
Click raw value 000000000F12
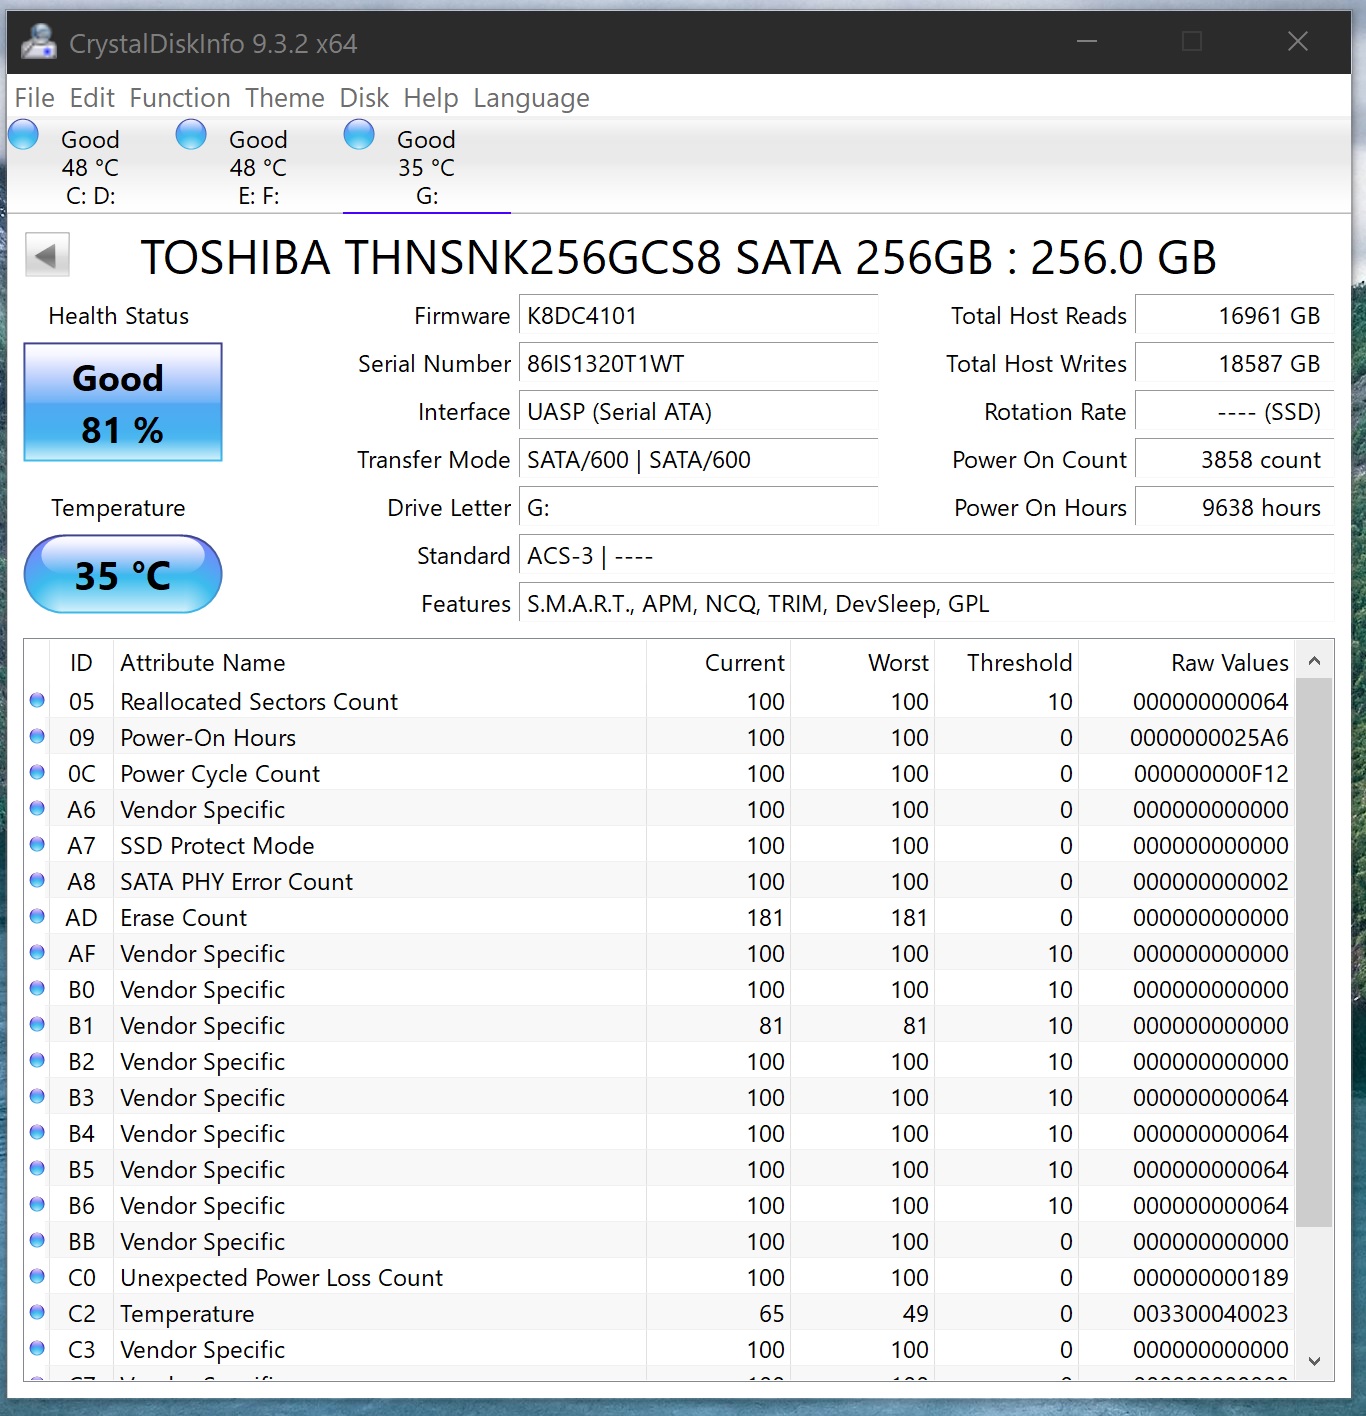(1211, 774)
